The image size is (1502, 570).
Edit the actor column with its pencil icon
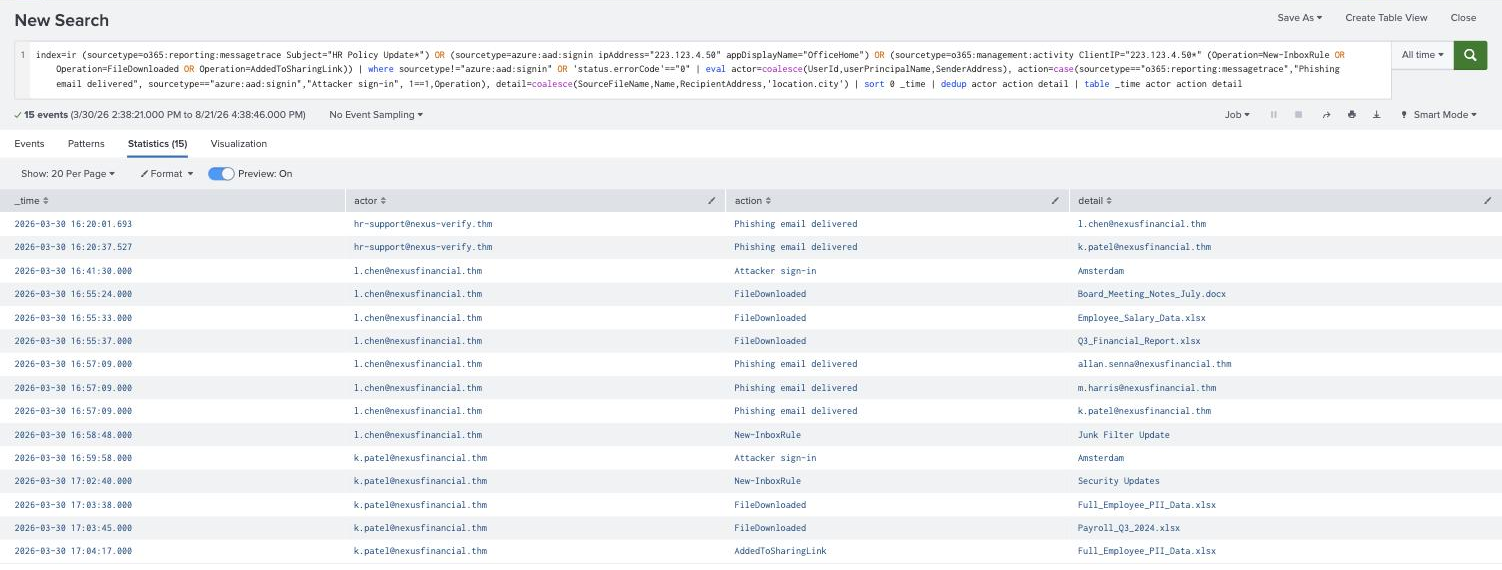712,201
